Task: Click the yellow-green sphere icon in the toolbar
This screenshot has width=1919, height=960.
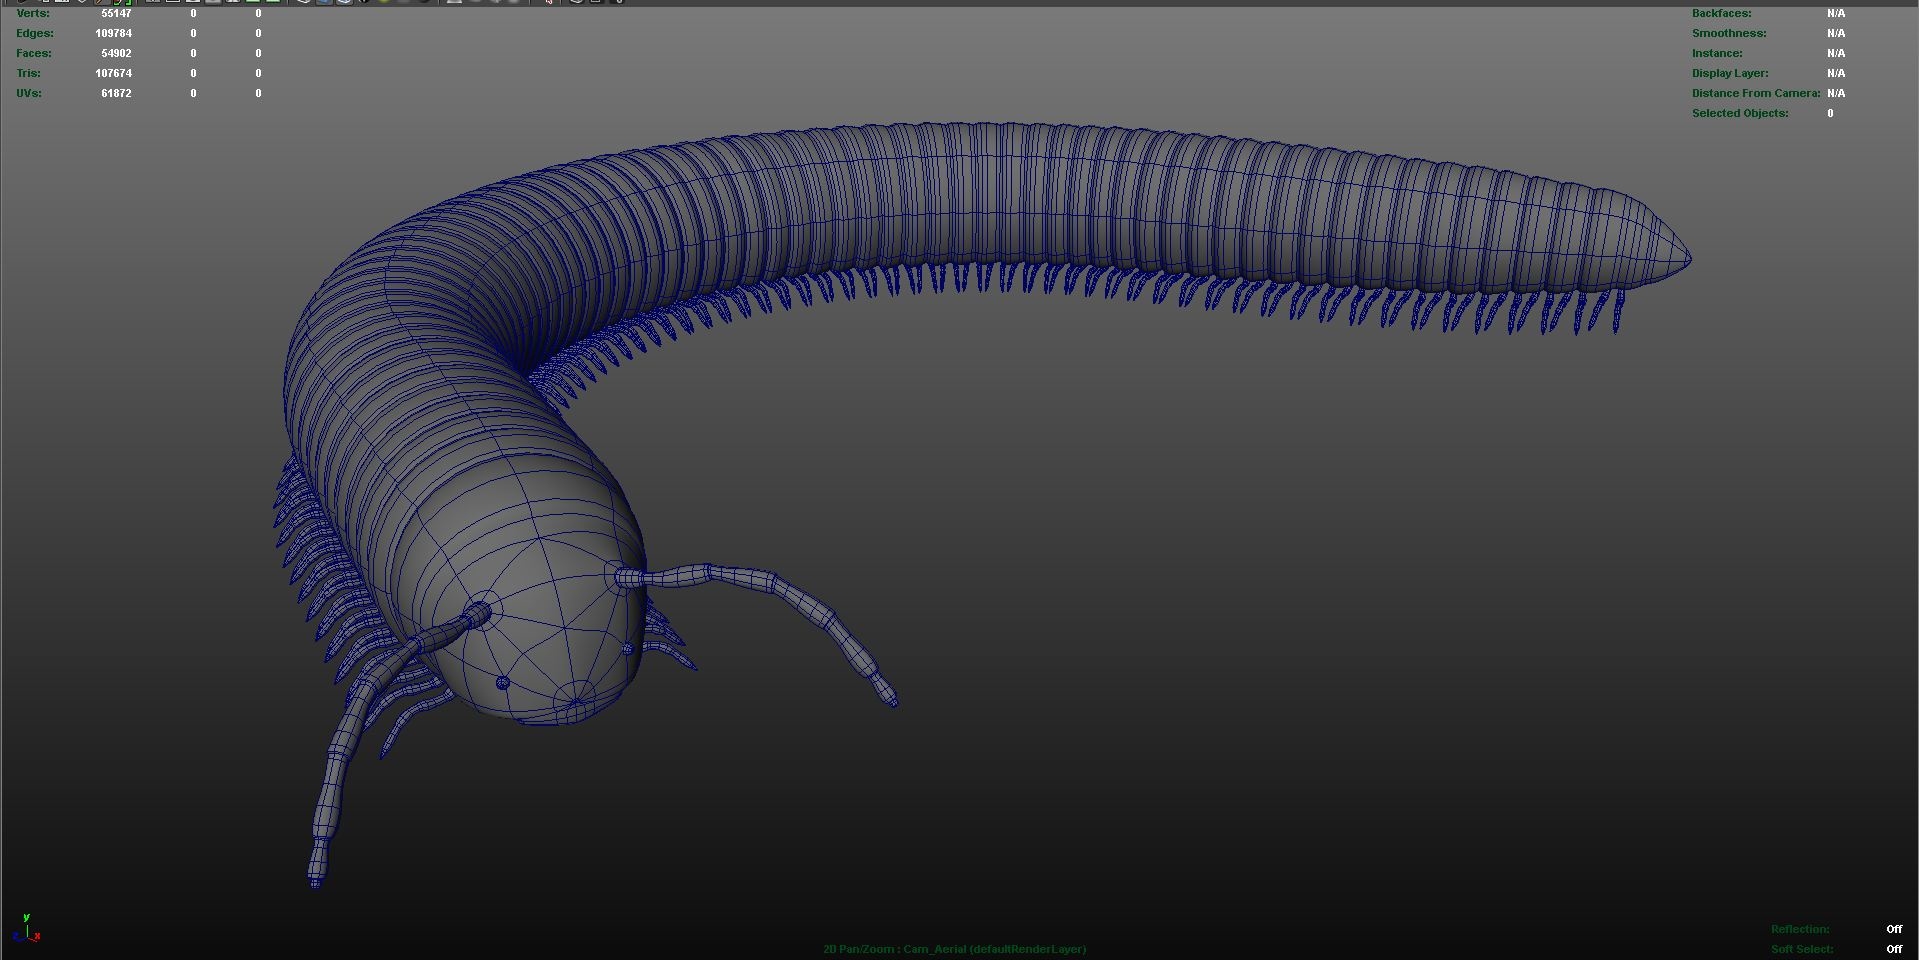Action: 384,2
